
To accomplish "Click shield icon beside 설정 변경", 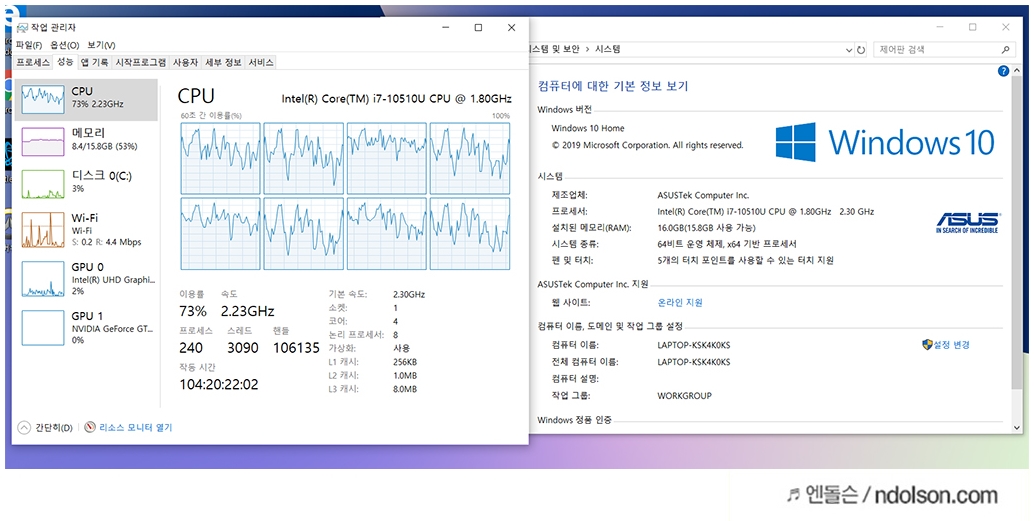I will 927,344.
